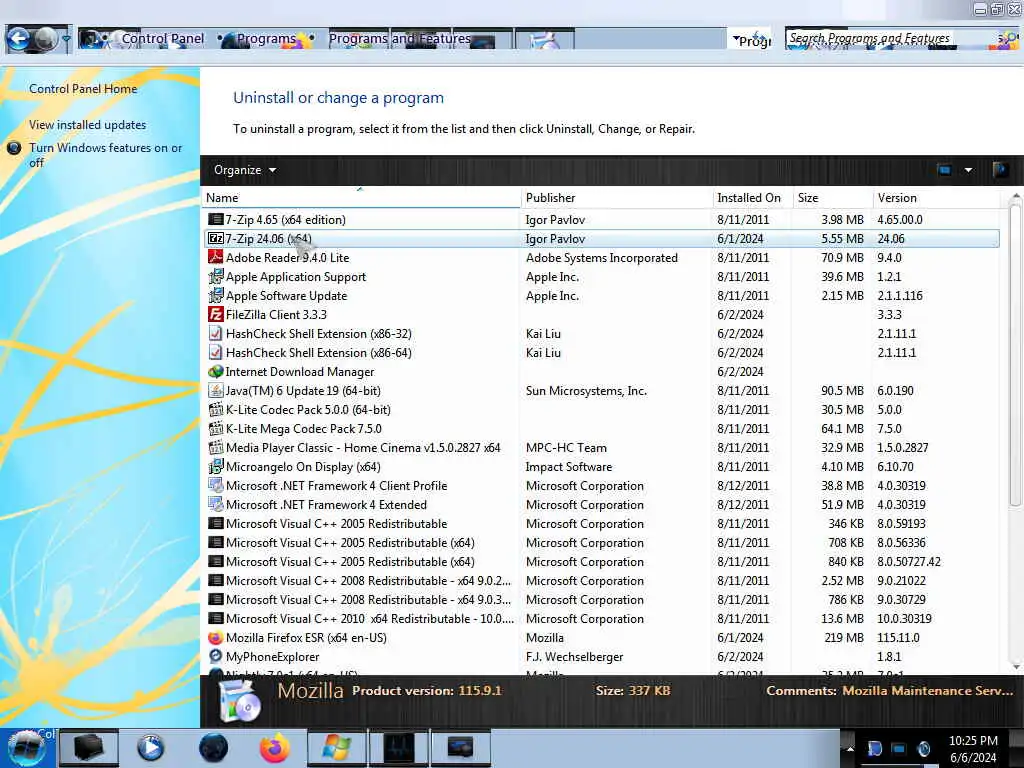Click the Visual C++ 2010 x64 Redistributable icon
The width and height of the screenshot is (1024, 768).
(x=215, y=618)
